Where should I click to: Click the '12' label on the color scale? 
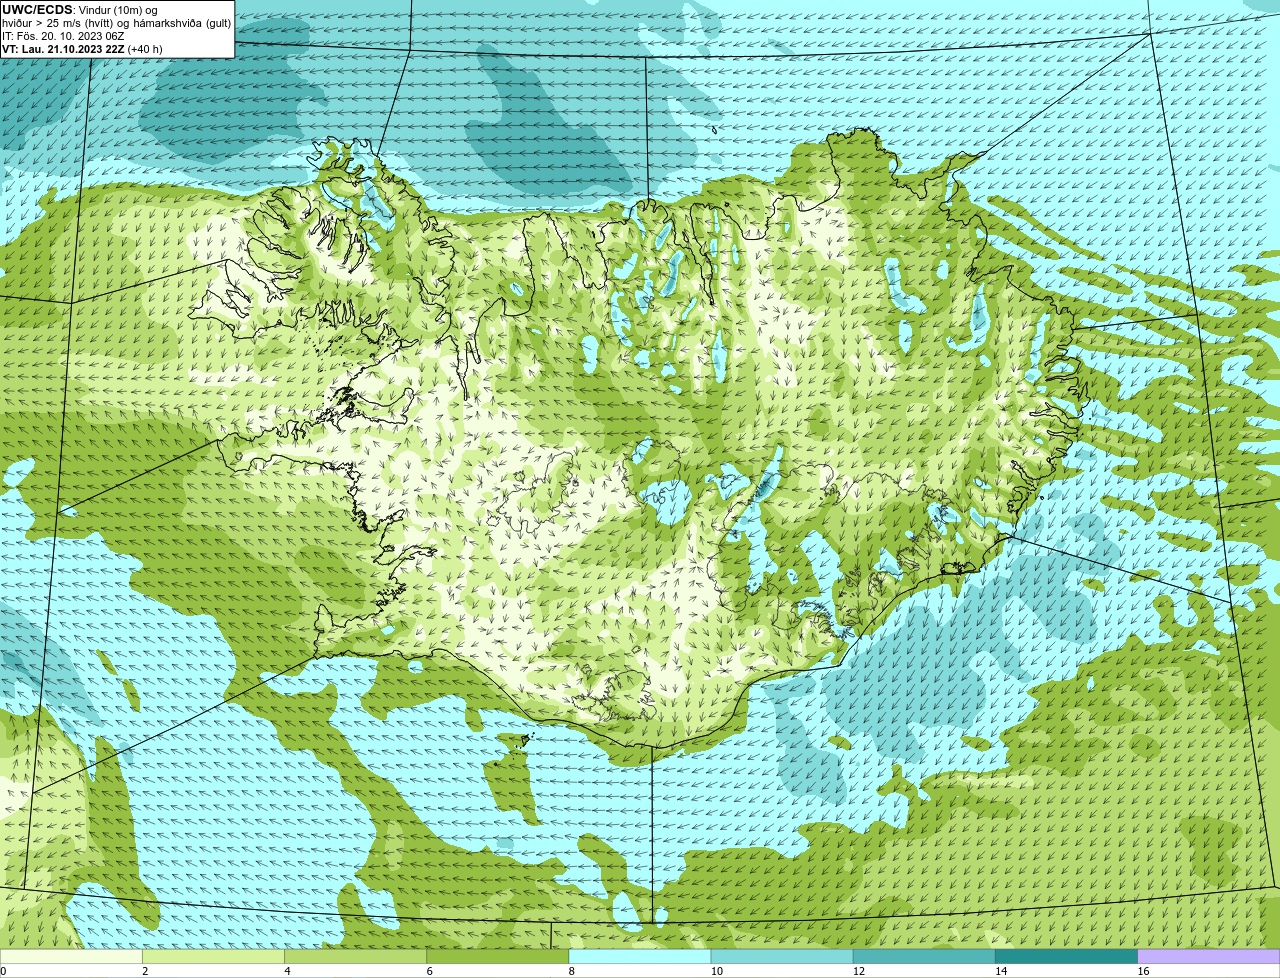click(x=858, y=971)
